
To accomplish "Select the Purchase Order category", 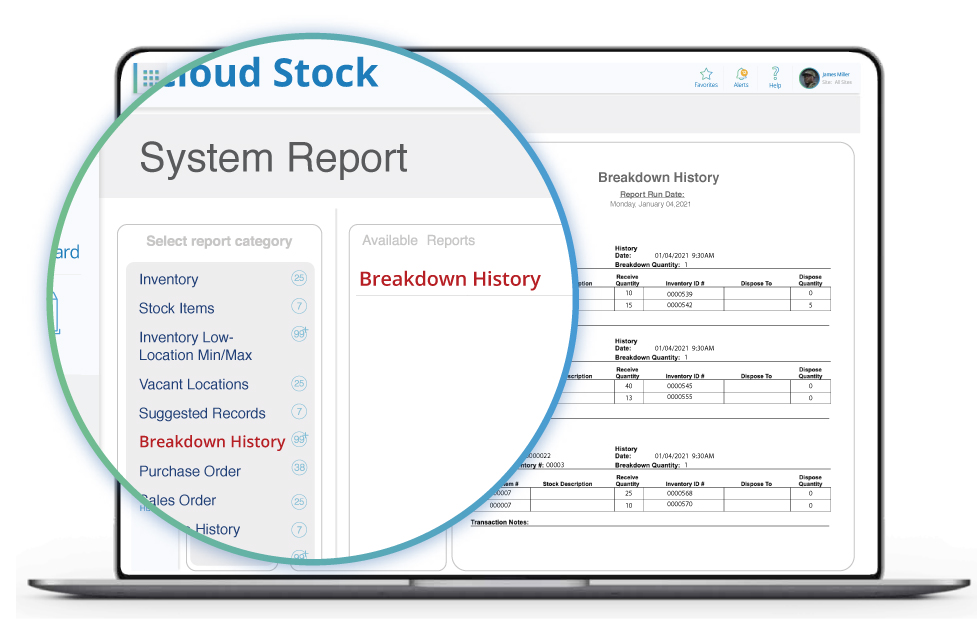I will click(x=190, y=471).
